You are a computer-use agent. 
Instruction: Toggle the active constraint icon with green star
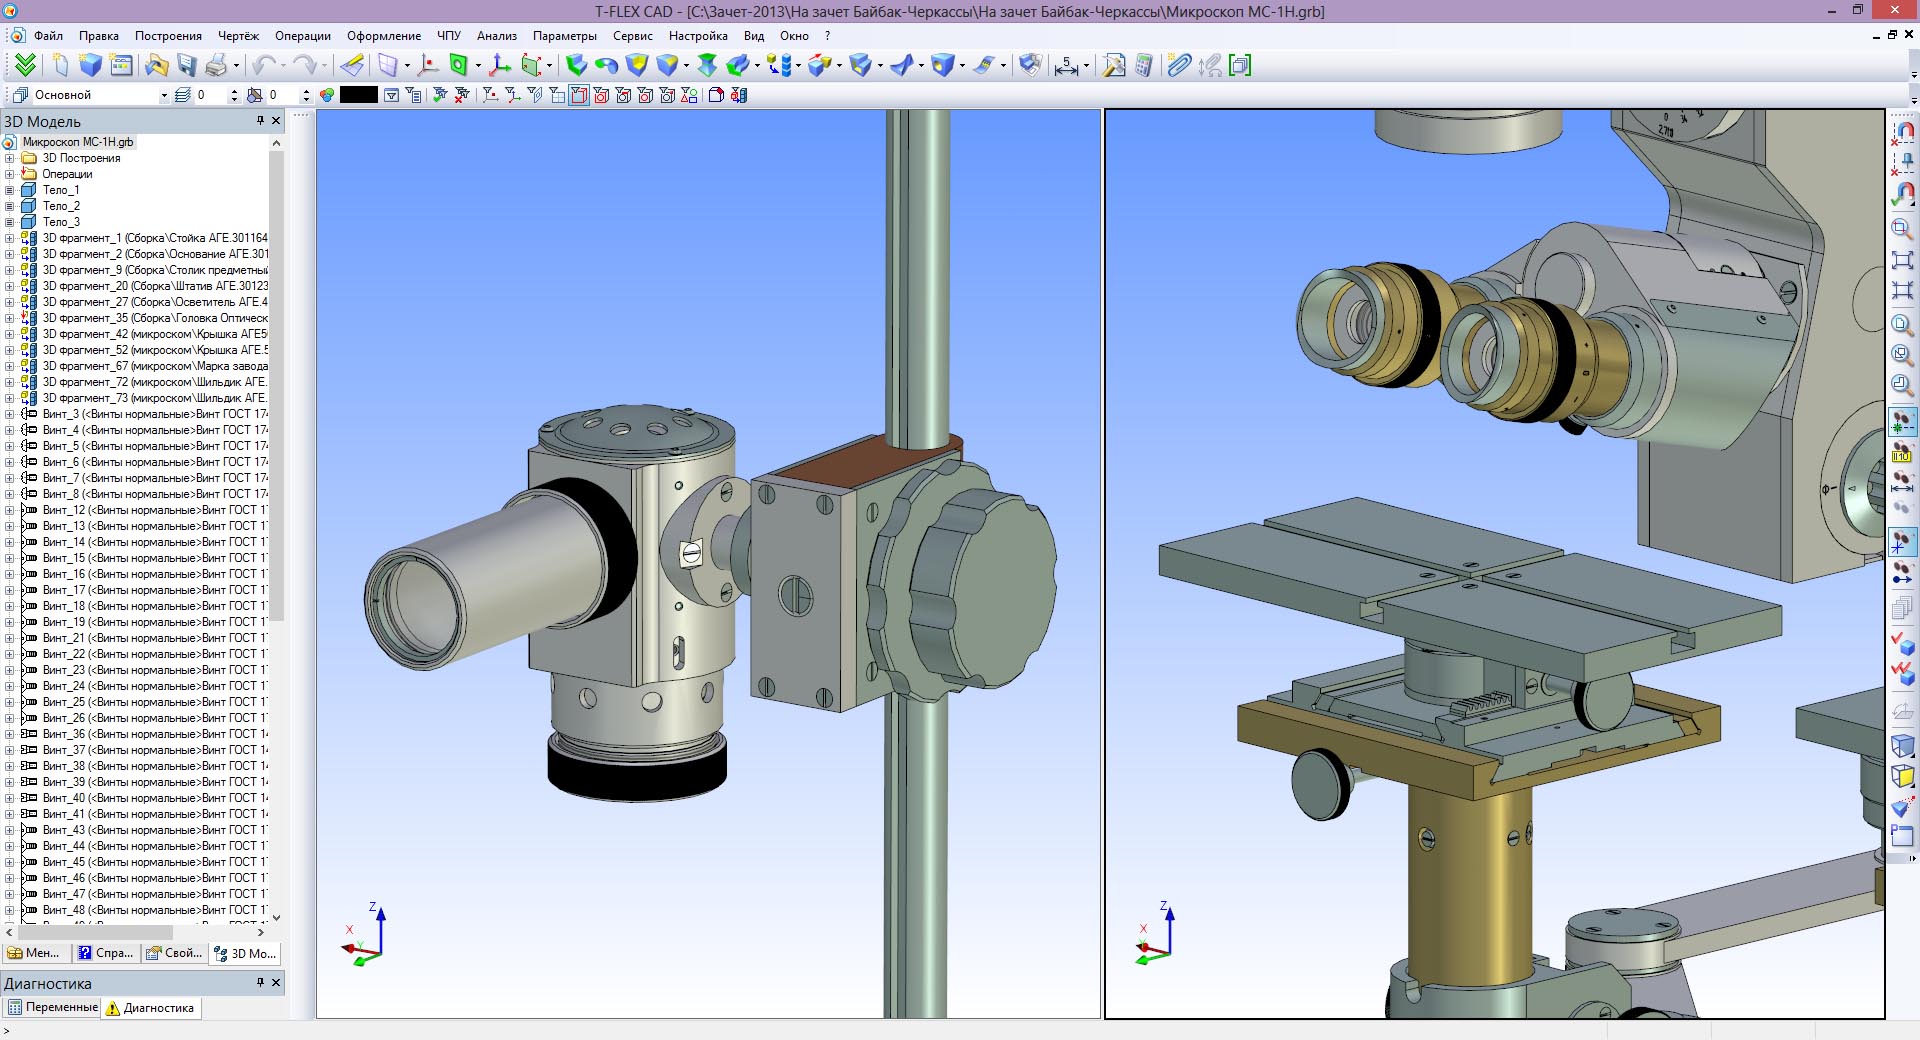[1902, 421]
